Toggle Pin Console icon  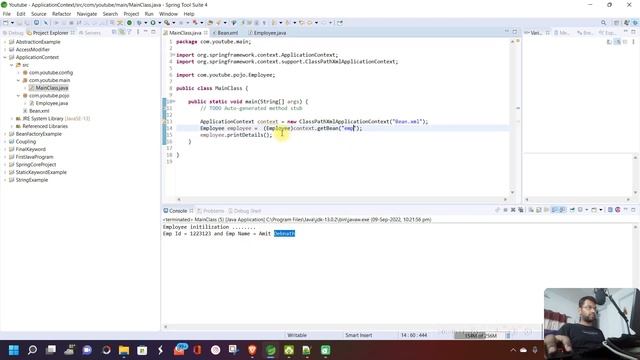coord(572,210)
